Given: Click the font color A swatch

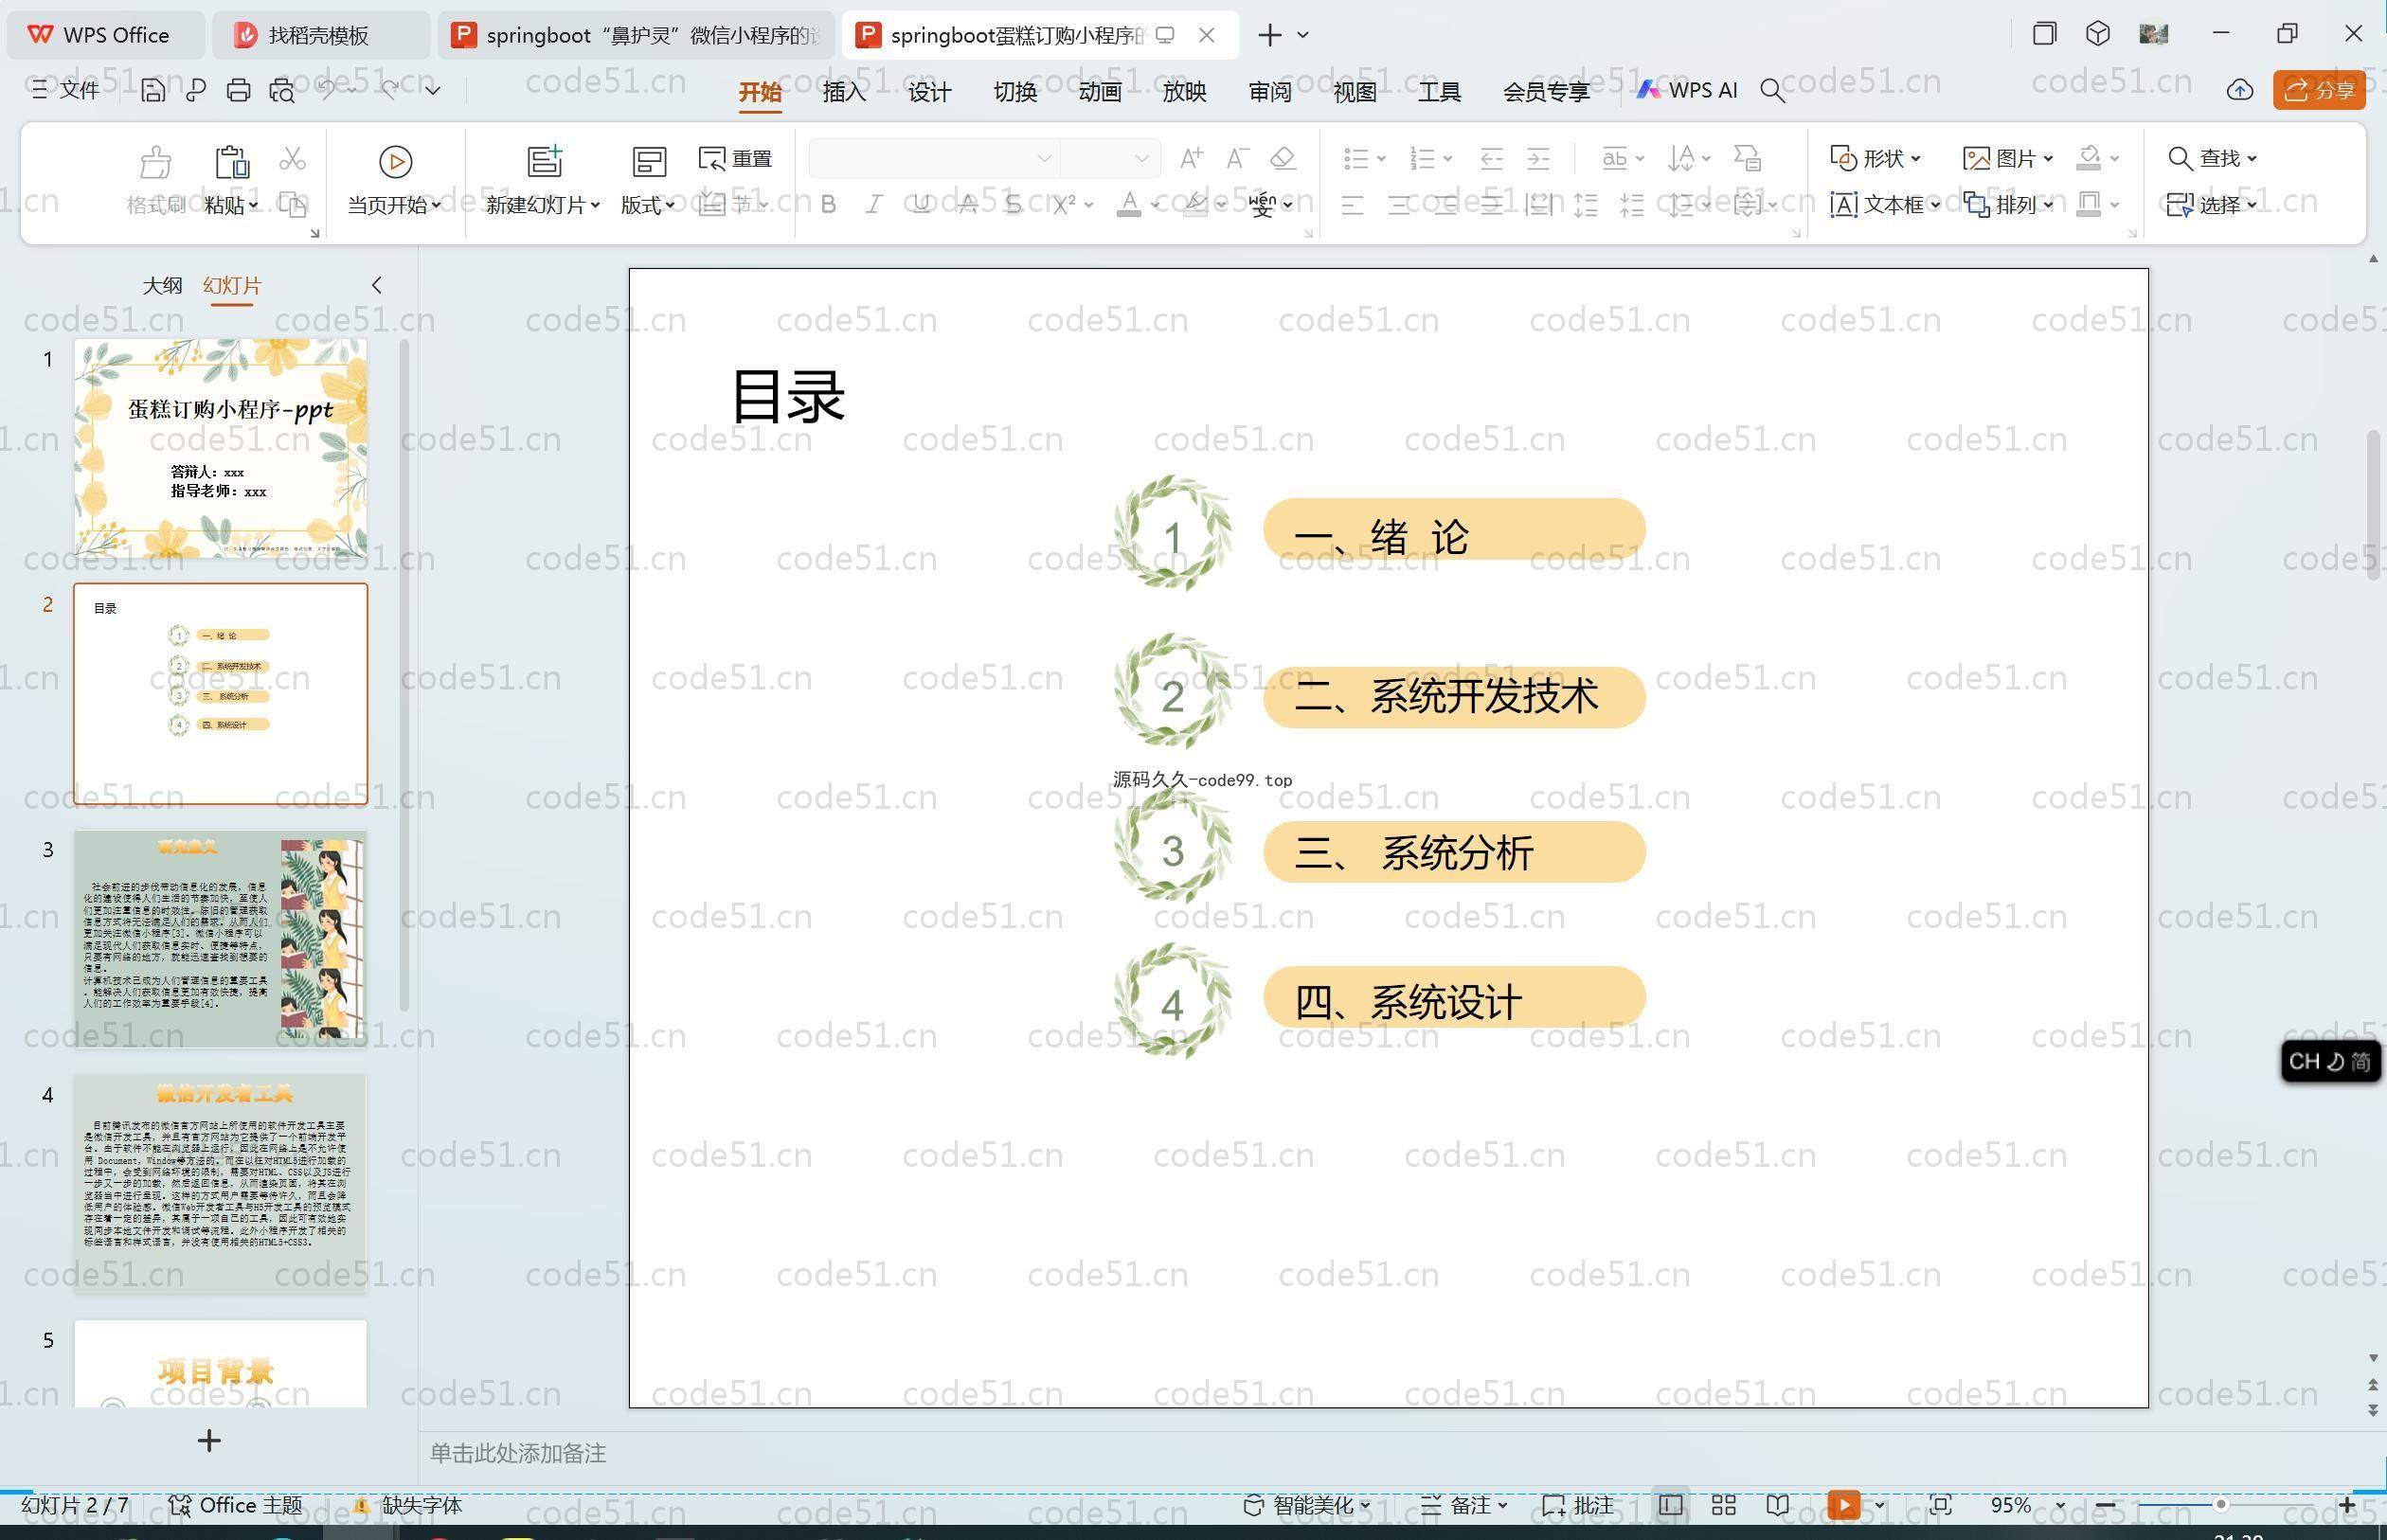Looking at the screenshot, I should pos(1129,204).
